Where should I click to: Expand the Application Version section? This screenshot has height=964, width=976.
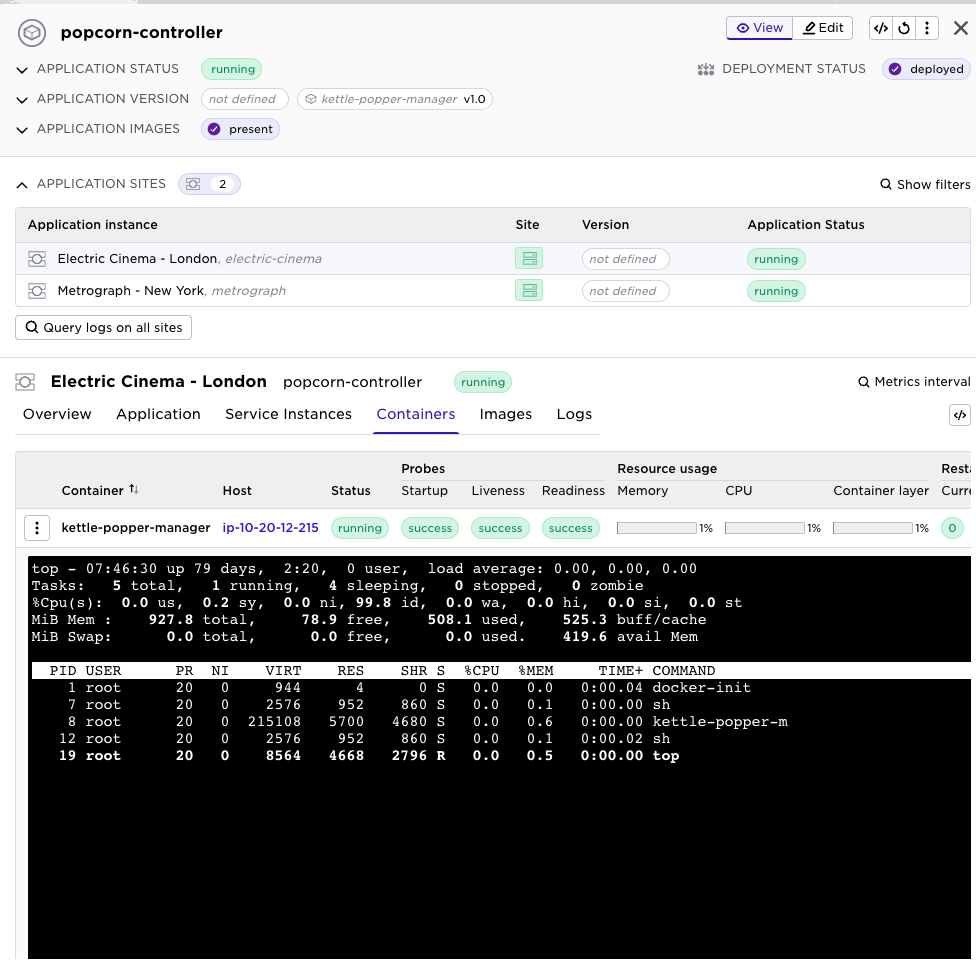click(22, 99)
